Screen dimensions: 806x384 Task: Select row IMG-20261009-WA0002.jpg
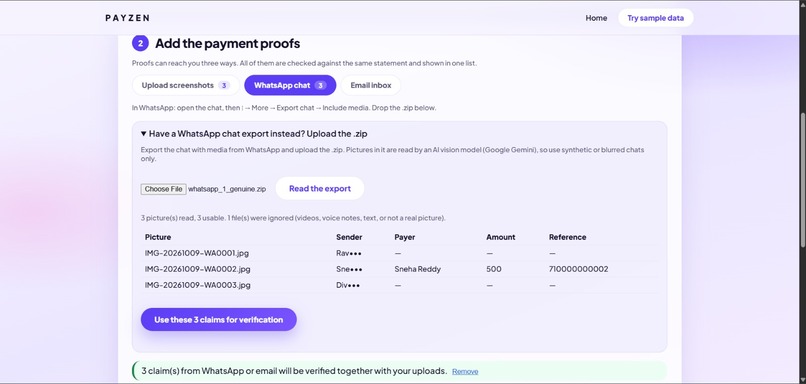(399, 269)
